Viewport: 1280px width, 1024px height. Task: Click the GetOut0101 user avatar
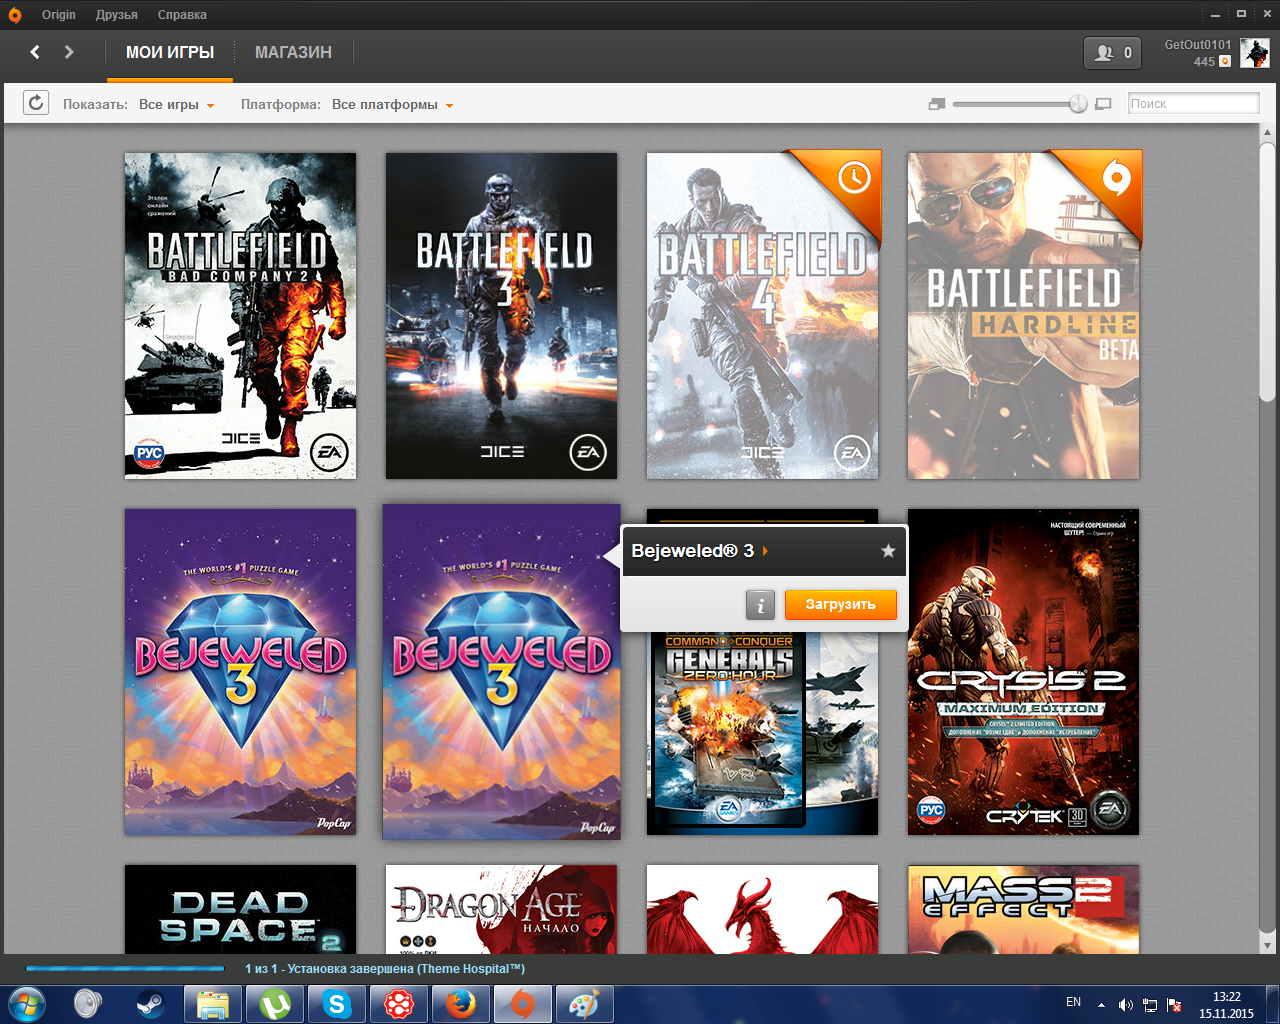point(1254,53)
